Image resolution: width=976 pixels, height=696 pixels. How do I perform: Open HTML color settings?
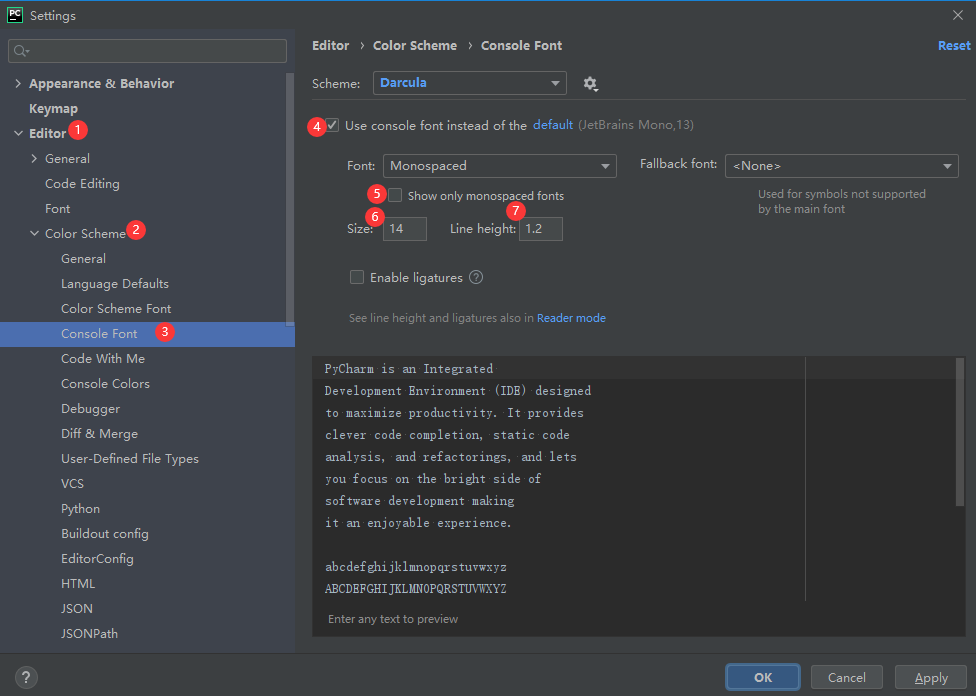coord(78,583)
